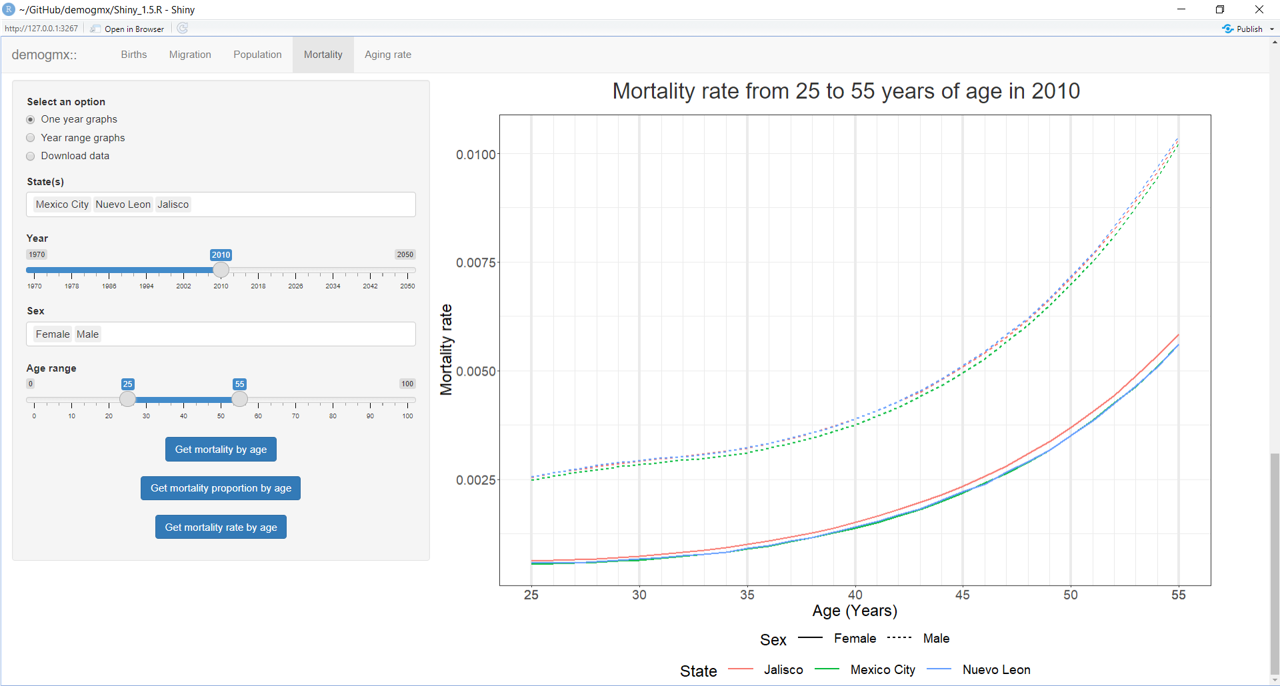Click the Publish icon
1280x686 pixels.
click(1228, 29)
